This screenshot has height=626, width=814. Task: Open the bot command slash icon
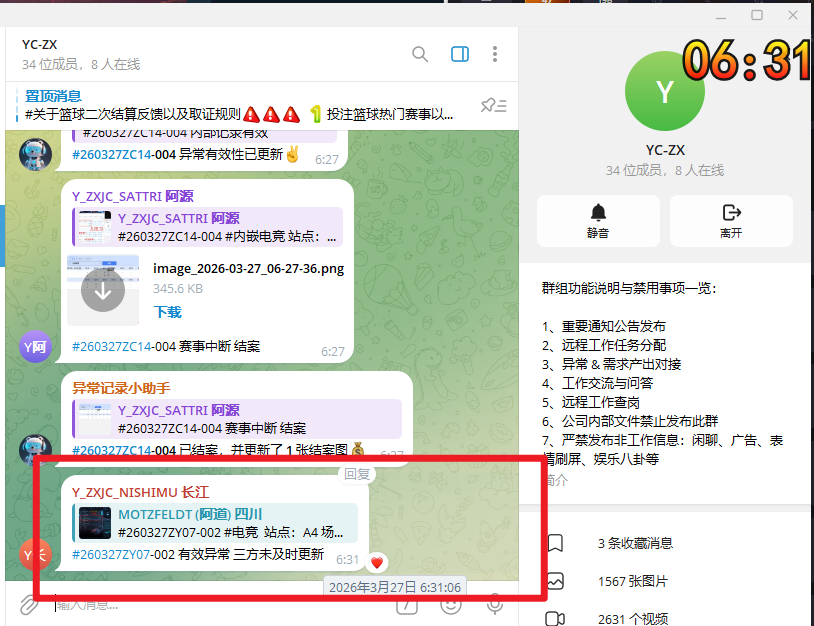pyautogui.click(x=407, y=606)
